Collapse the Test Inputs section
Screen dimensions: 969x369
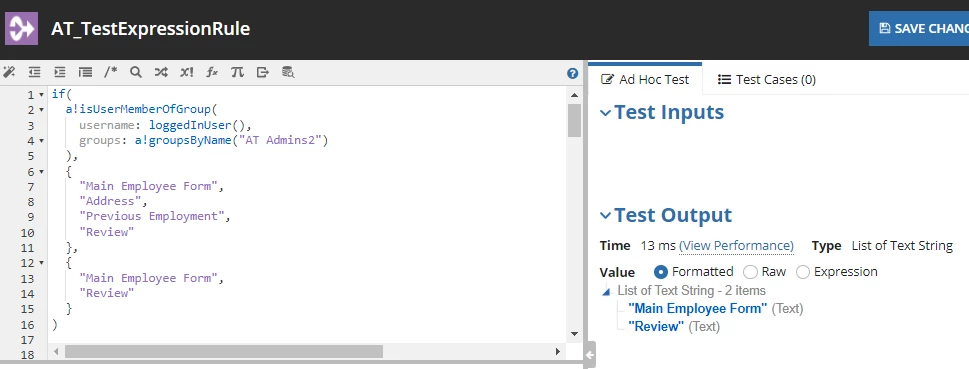pyautogui.click(x=606, y=112)
